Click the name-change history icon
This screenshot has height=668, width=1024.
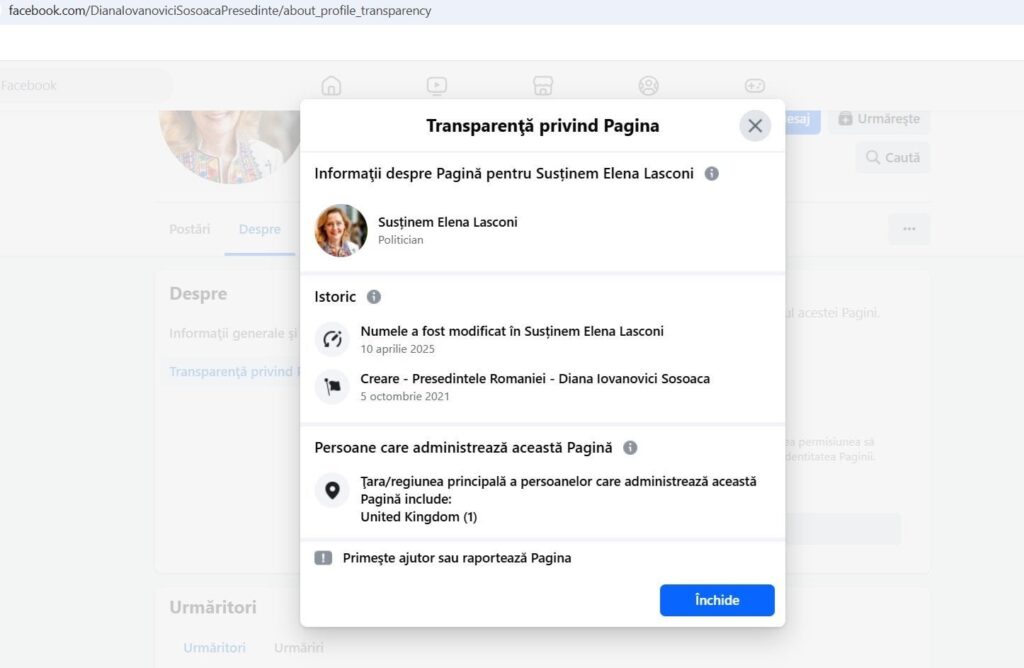[332, 340]
